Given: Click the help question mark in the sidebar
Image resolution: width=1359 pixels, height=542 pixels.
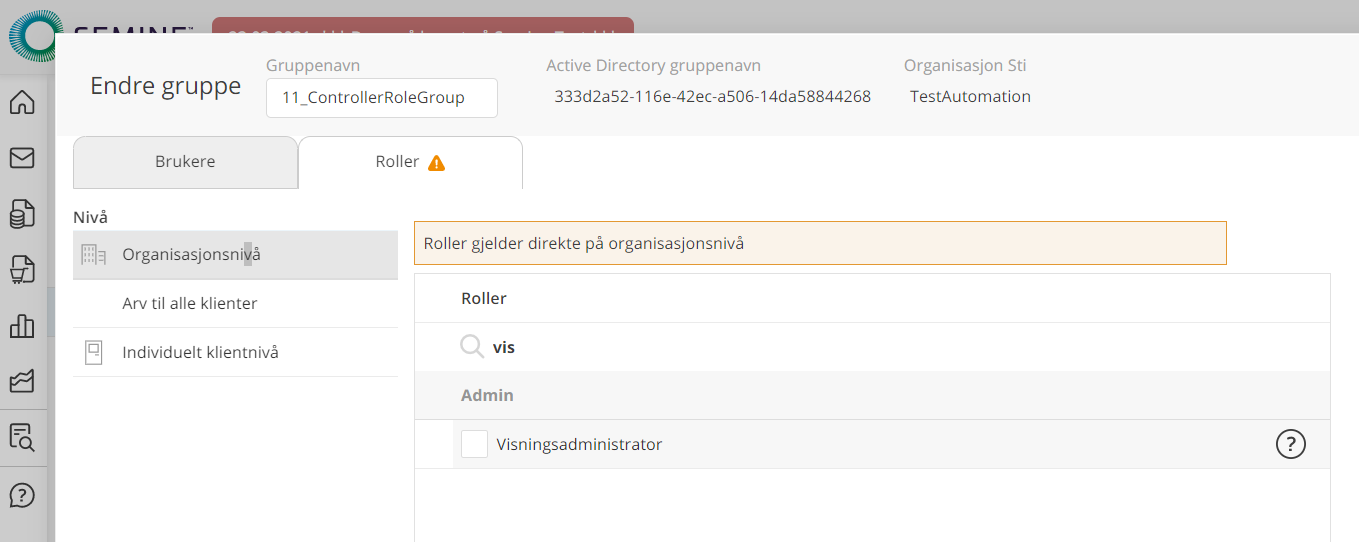Looking at the screenshot, I should click(x=22, y=495).
